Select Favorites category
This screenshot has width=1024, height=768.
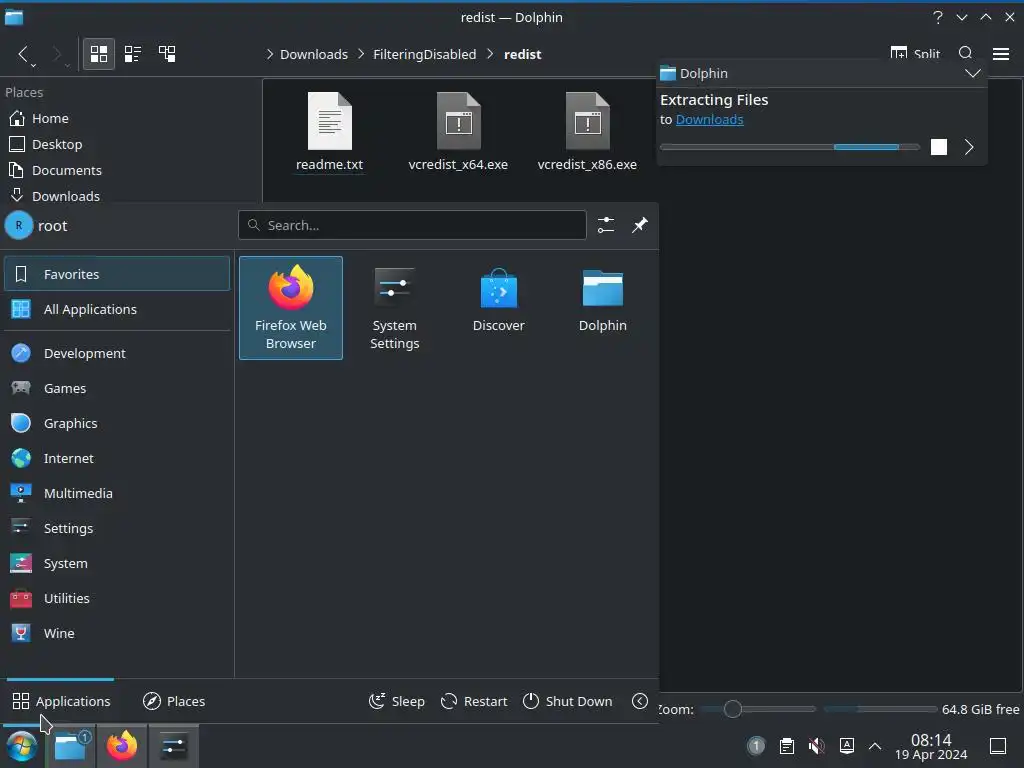(x=117, y=274)
